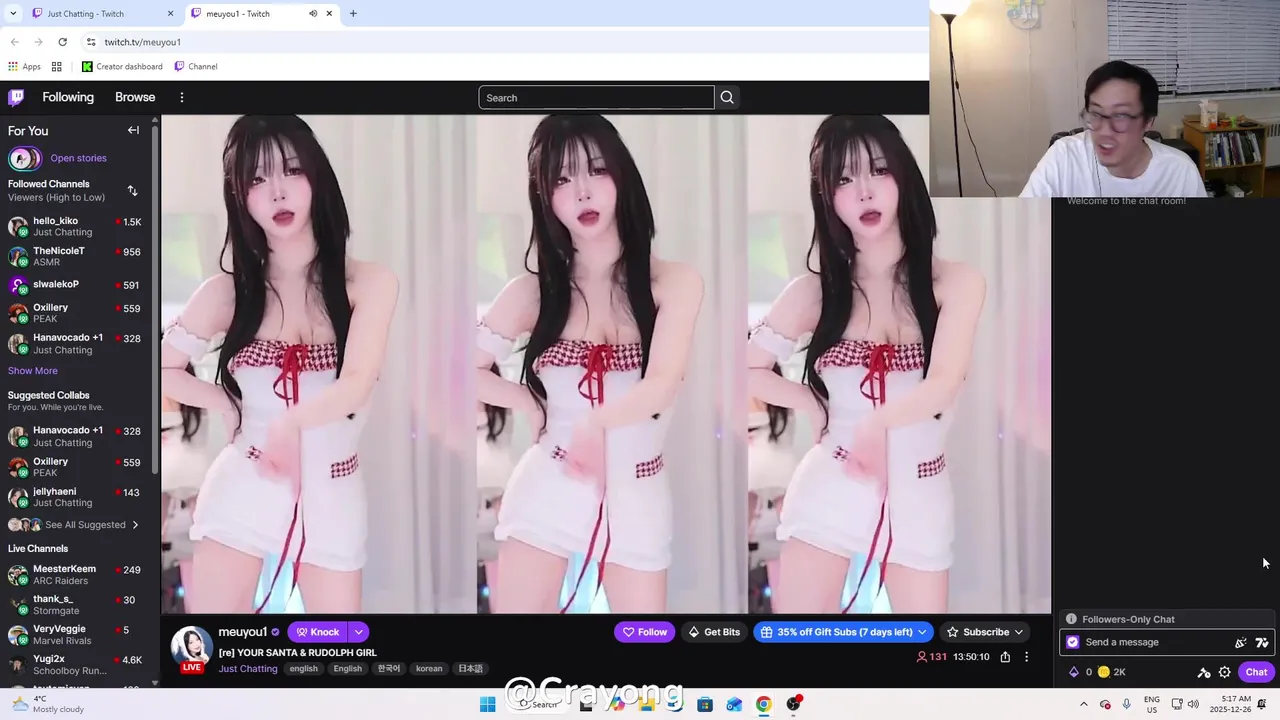The height and width of the screenshot is (720, 1280).
Task: Select the meuyou1 - Twitch tab
Action: point(262,13)
